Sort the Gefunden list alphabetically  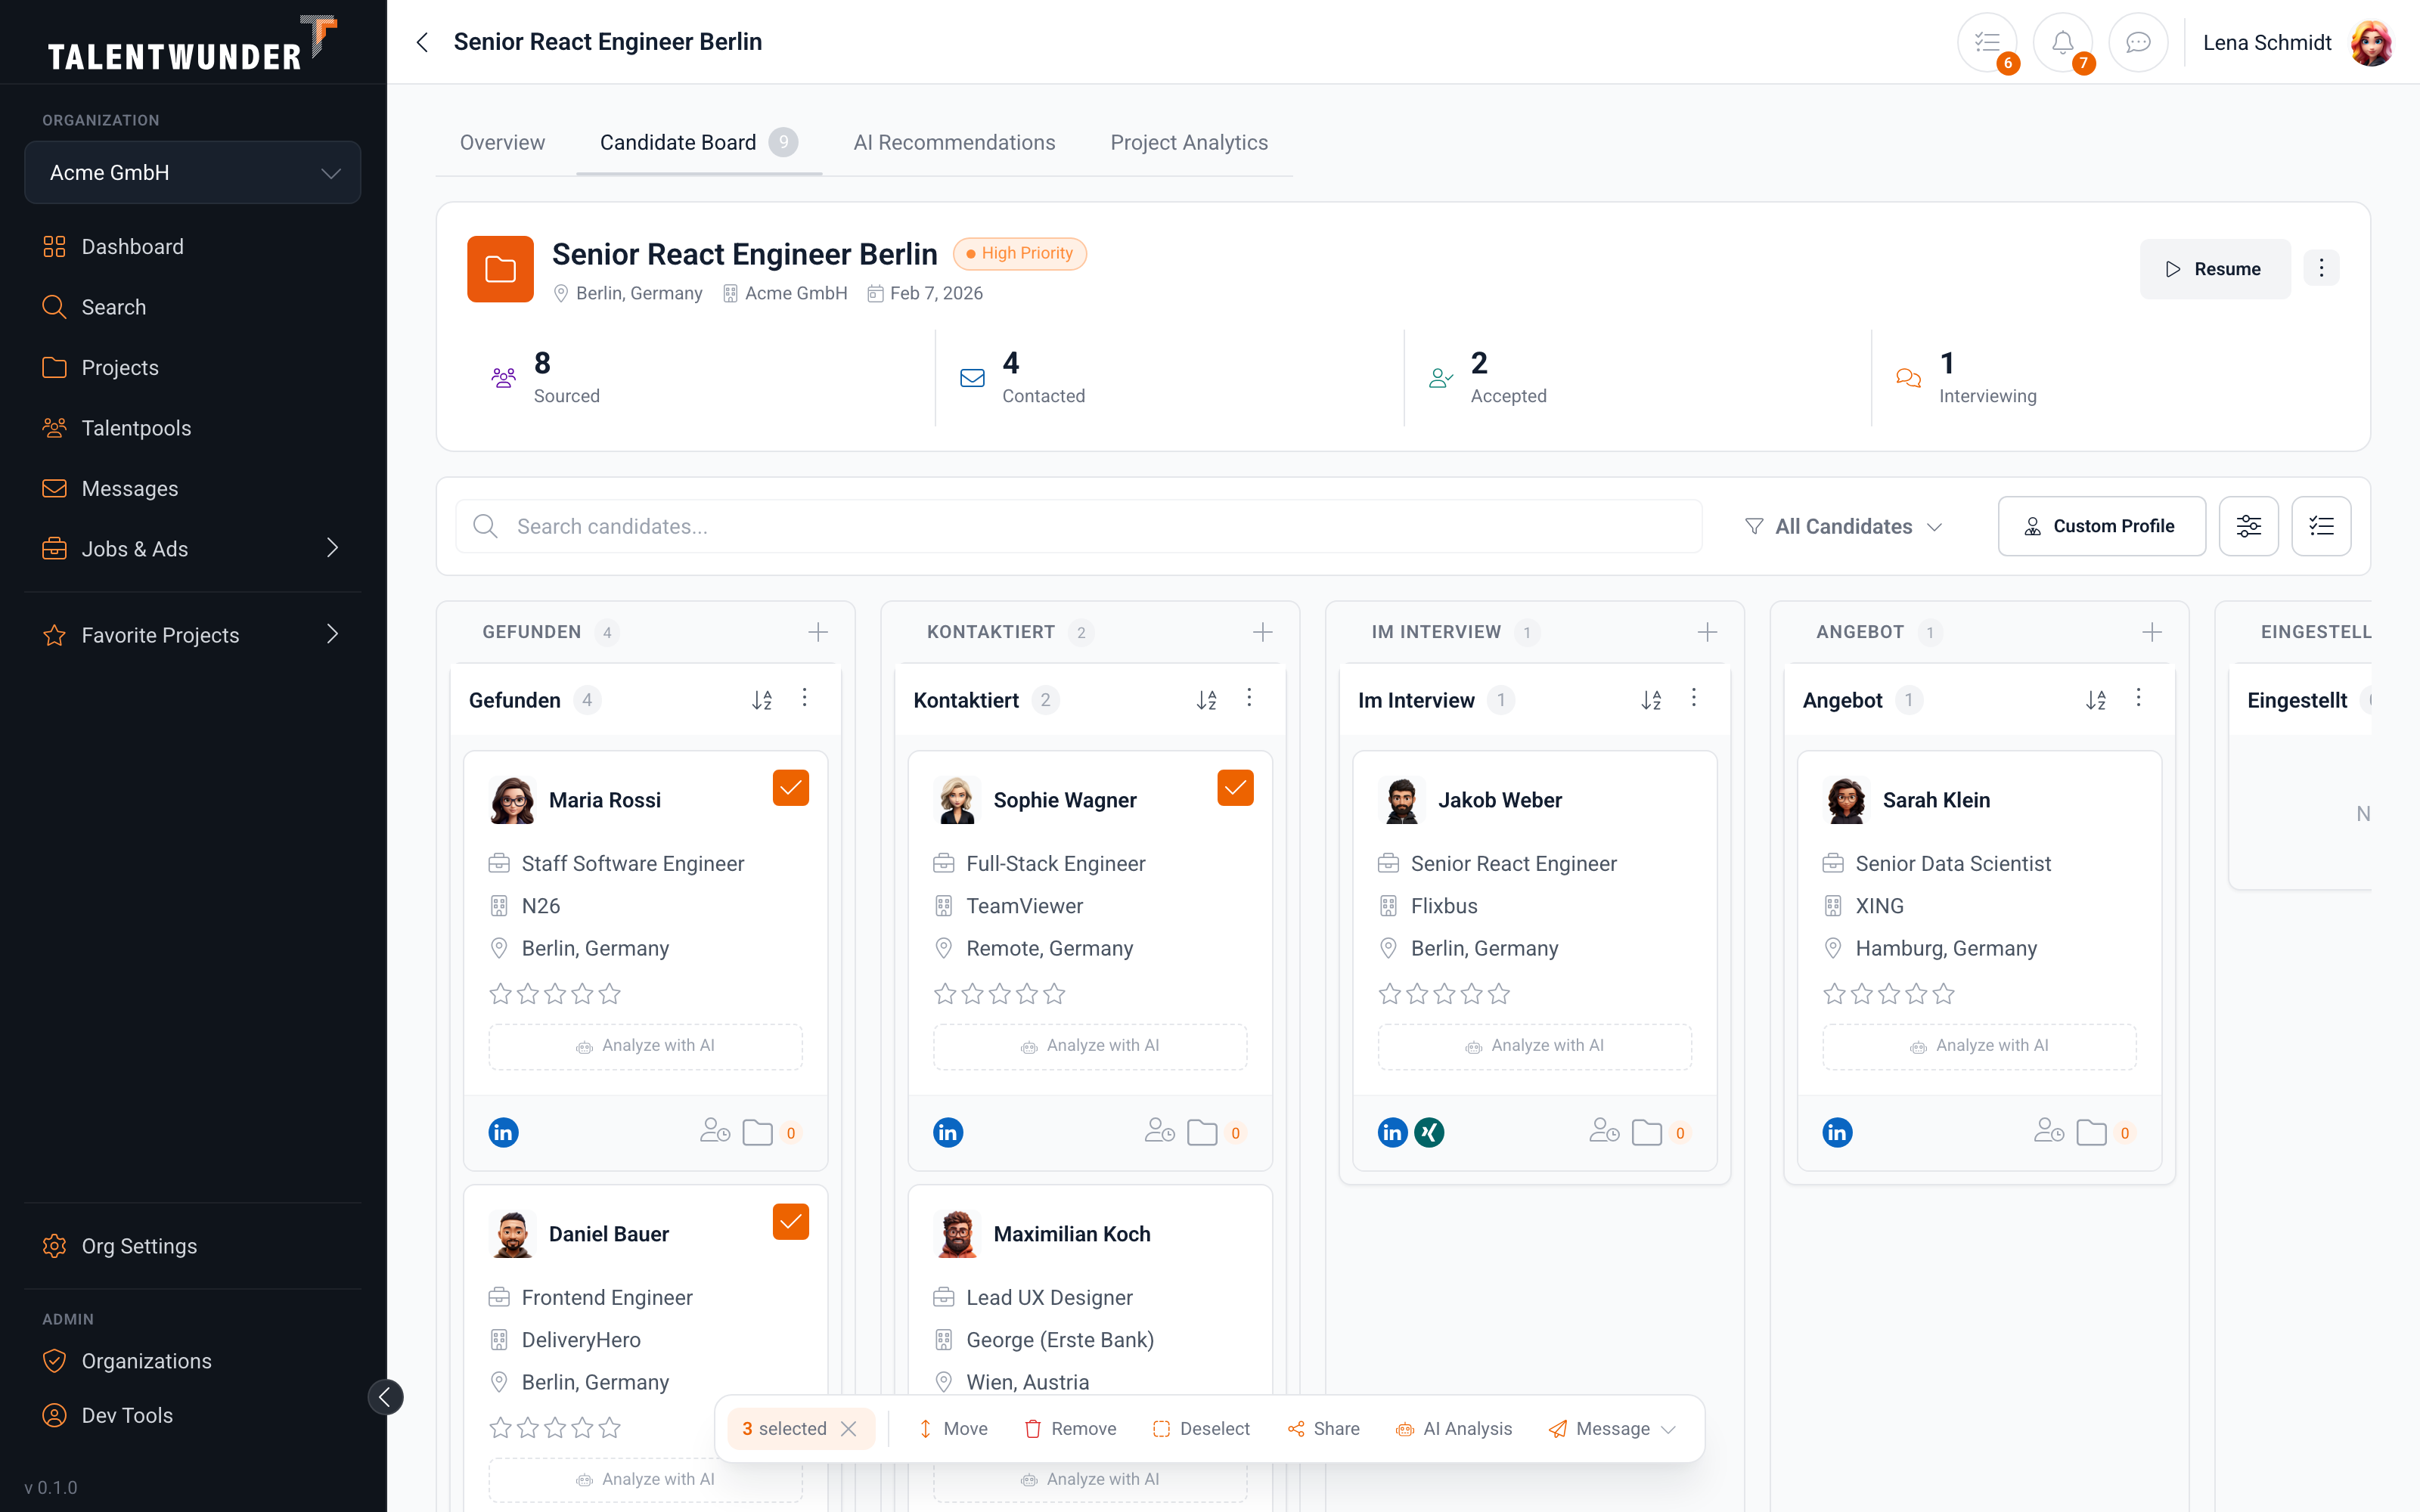762,700
